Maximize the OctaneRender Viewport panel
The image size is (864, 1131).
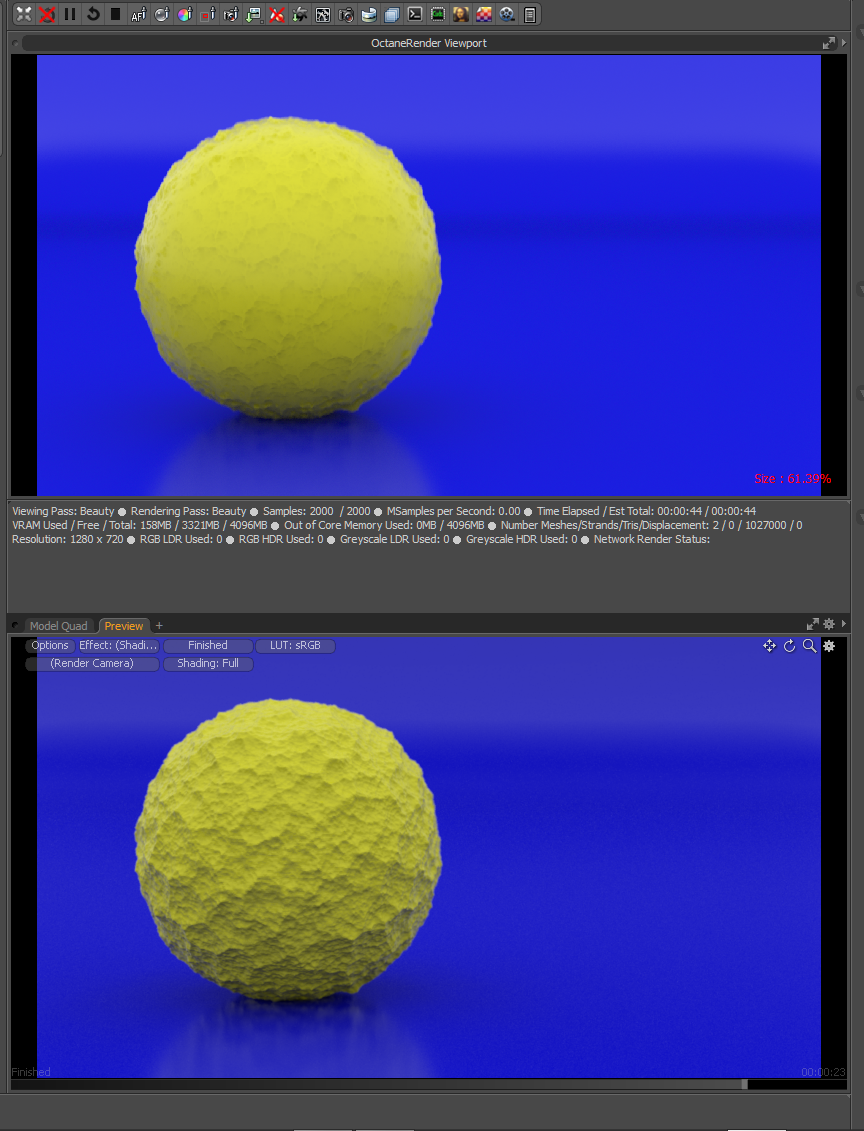(829, 43)
